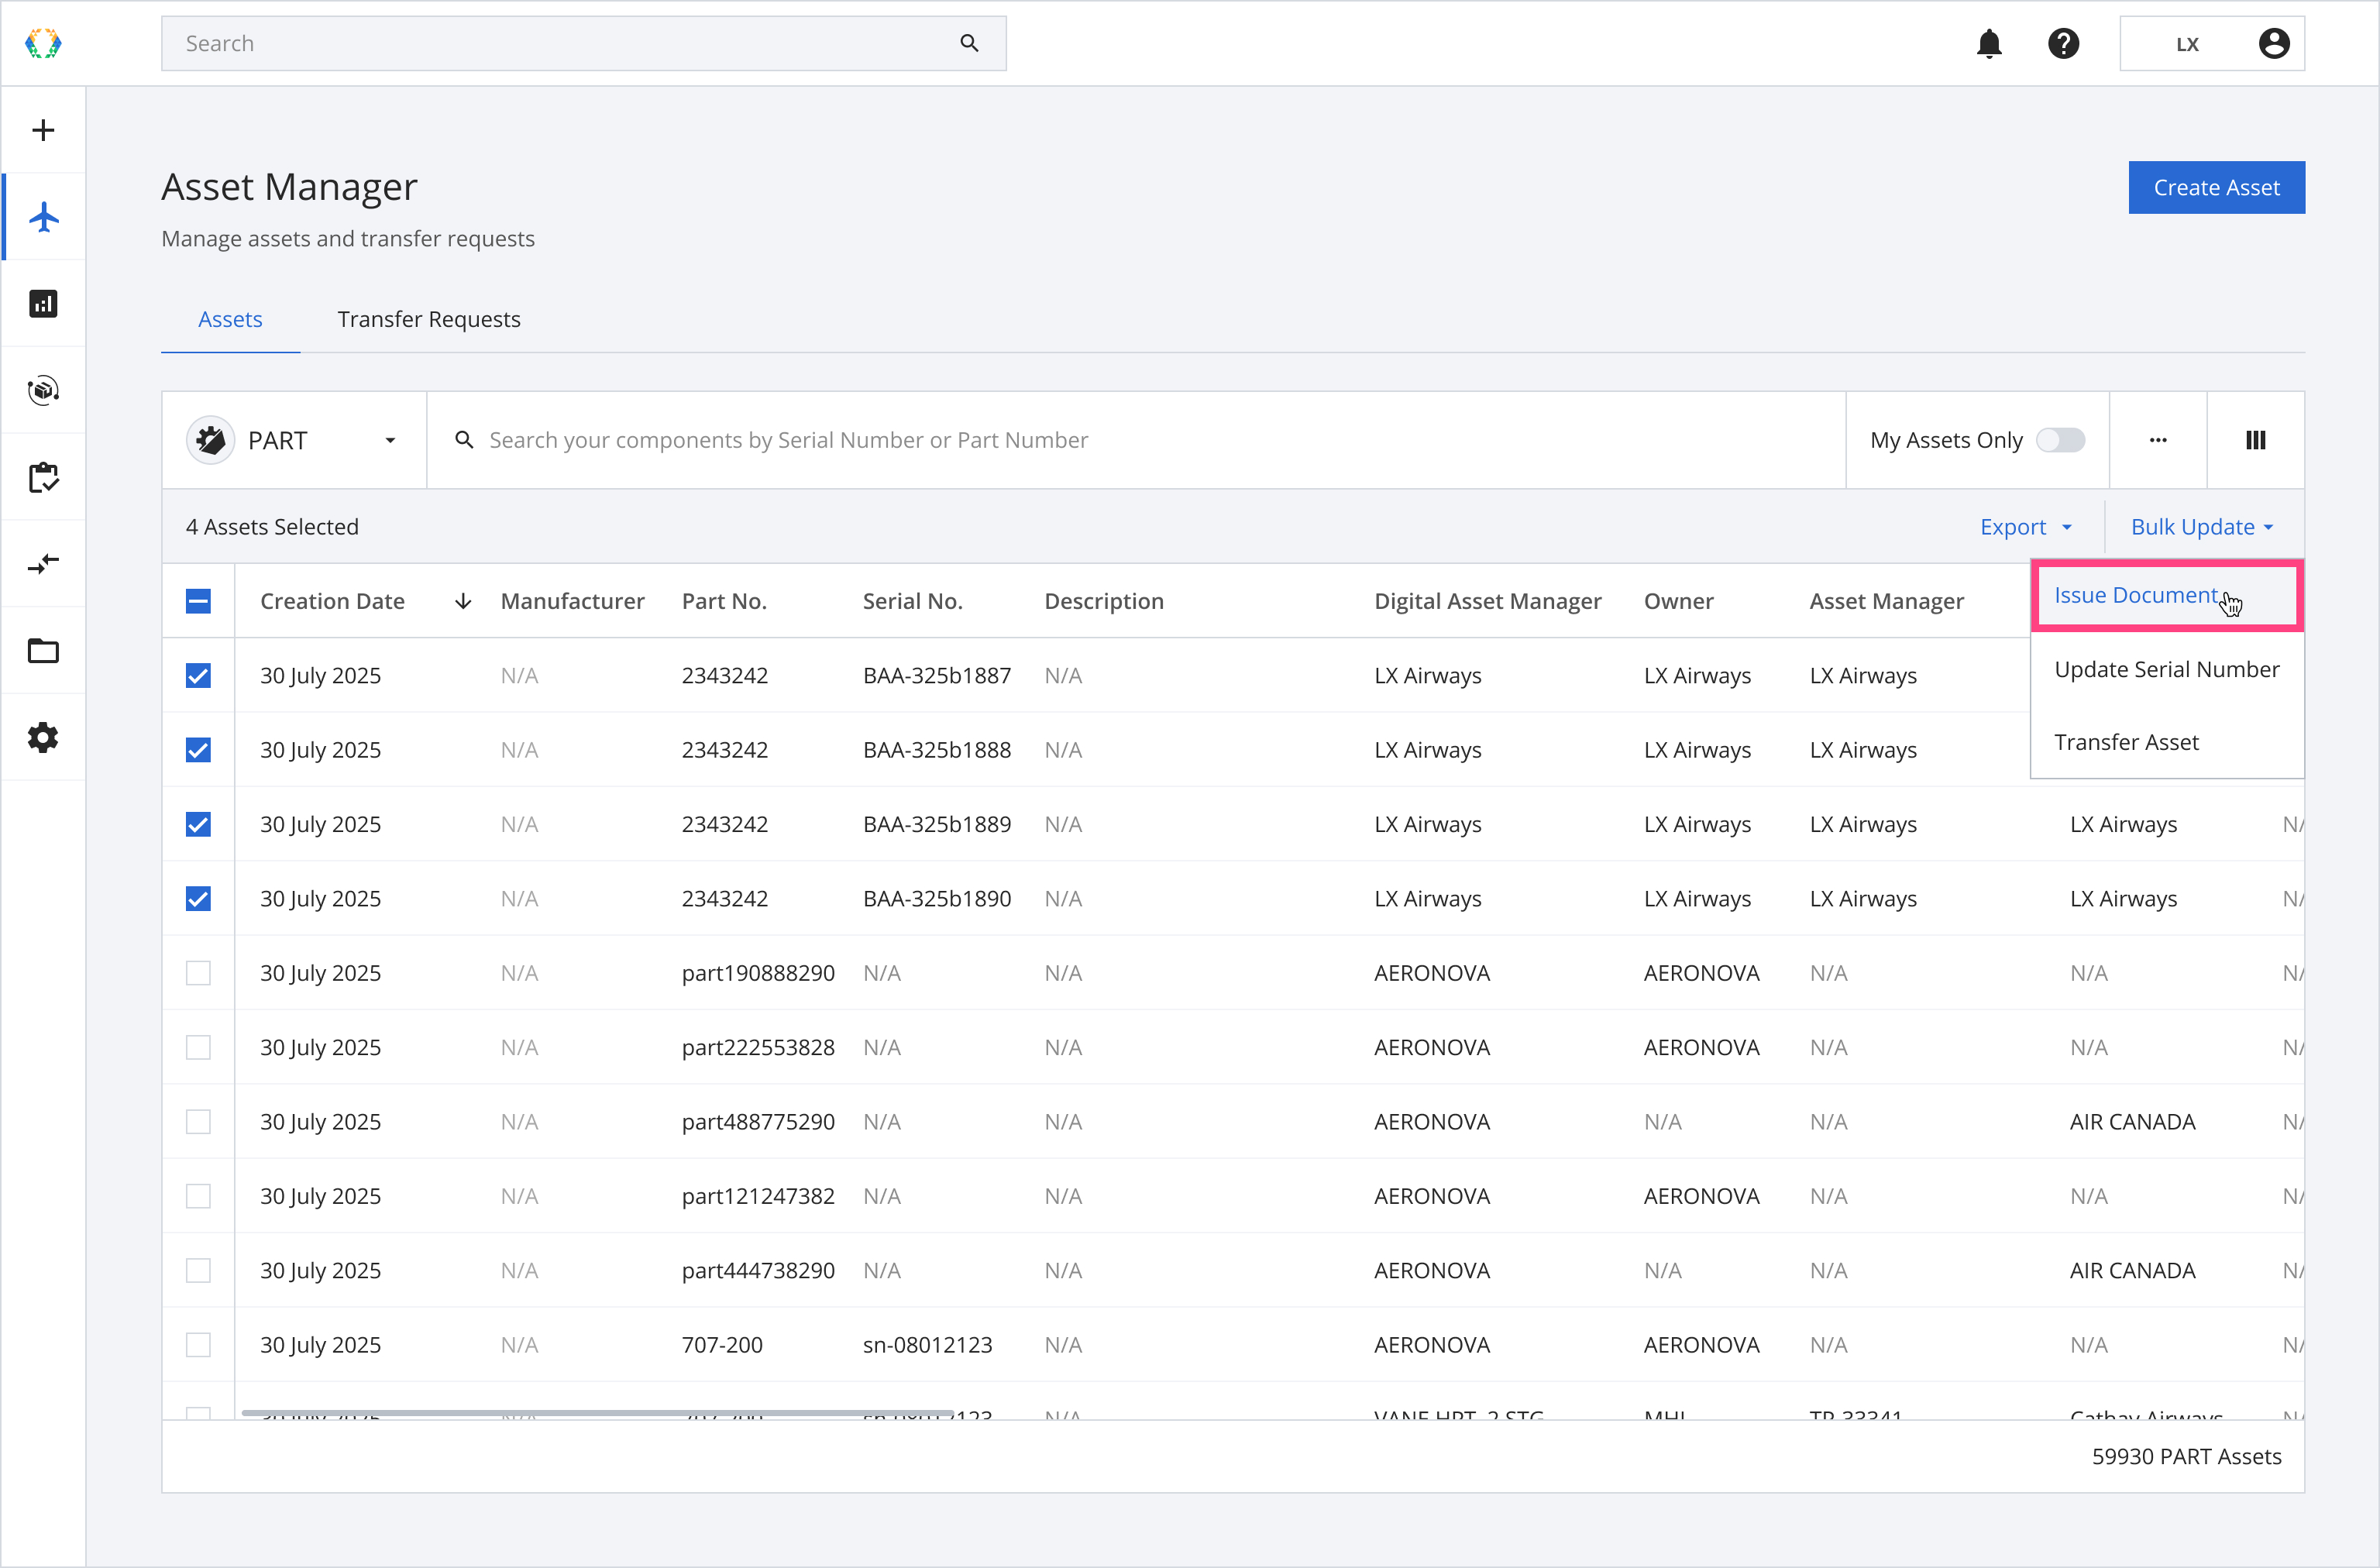Click AIR CANADA in part488775290 row
This screenshot has width=2380, height=1568.
pos(2132,1122)
